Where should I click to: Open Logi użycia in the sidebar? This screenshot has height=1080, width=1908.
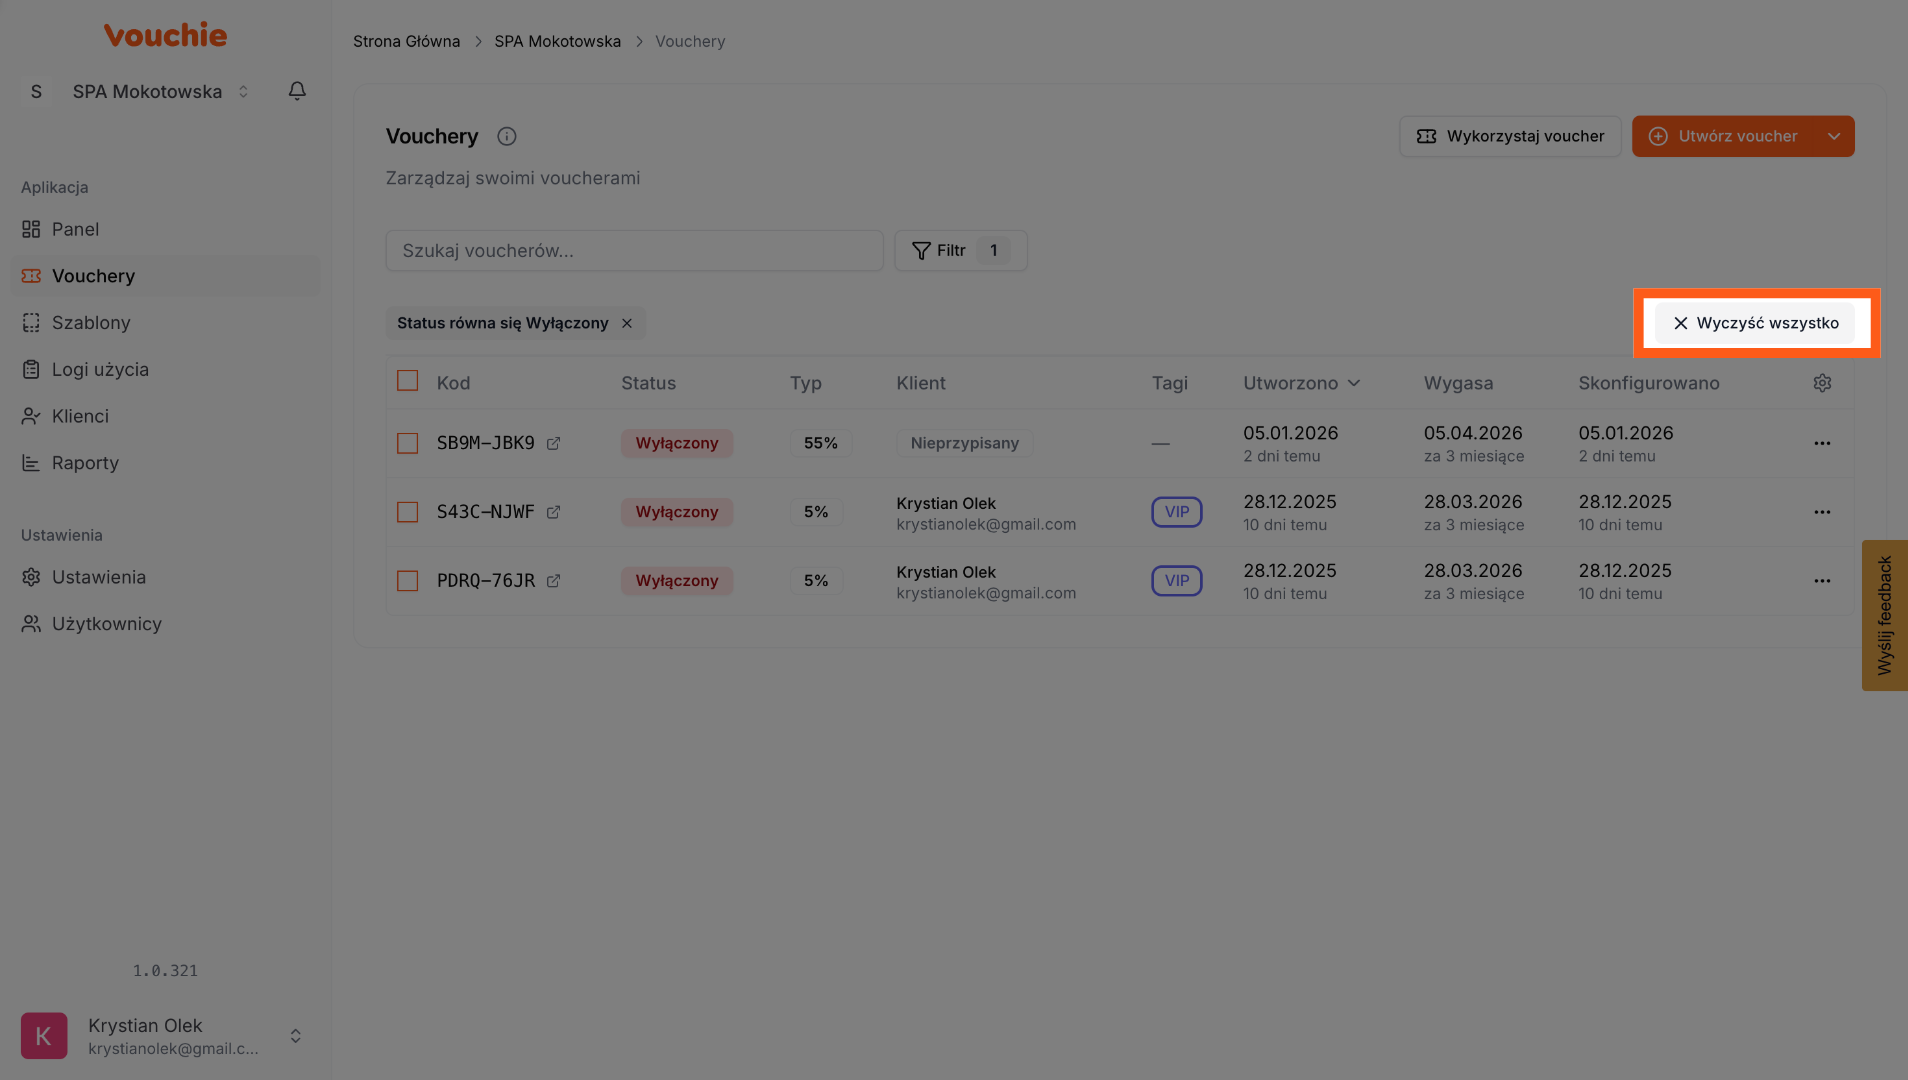point(100,370)
